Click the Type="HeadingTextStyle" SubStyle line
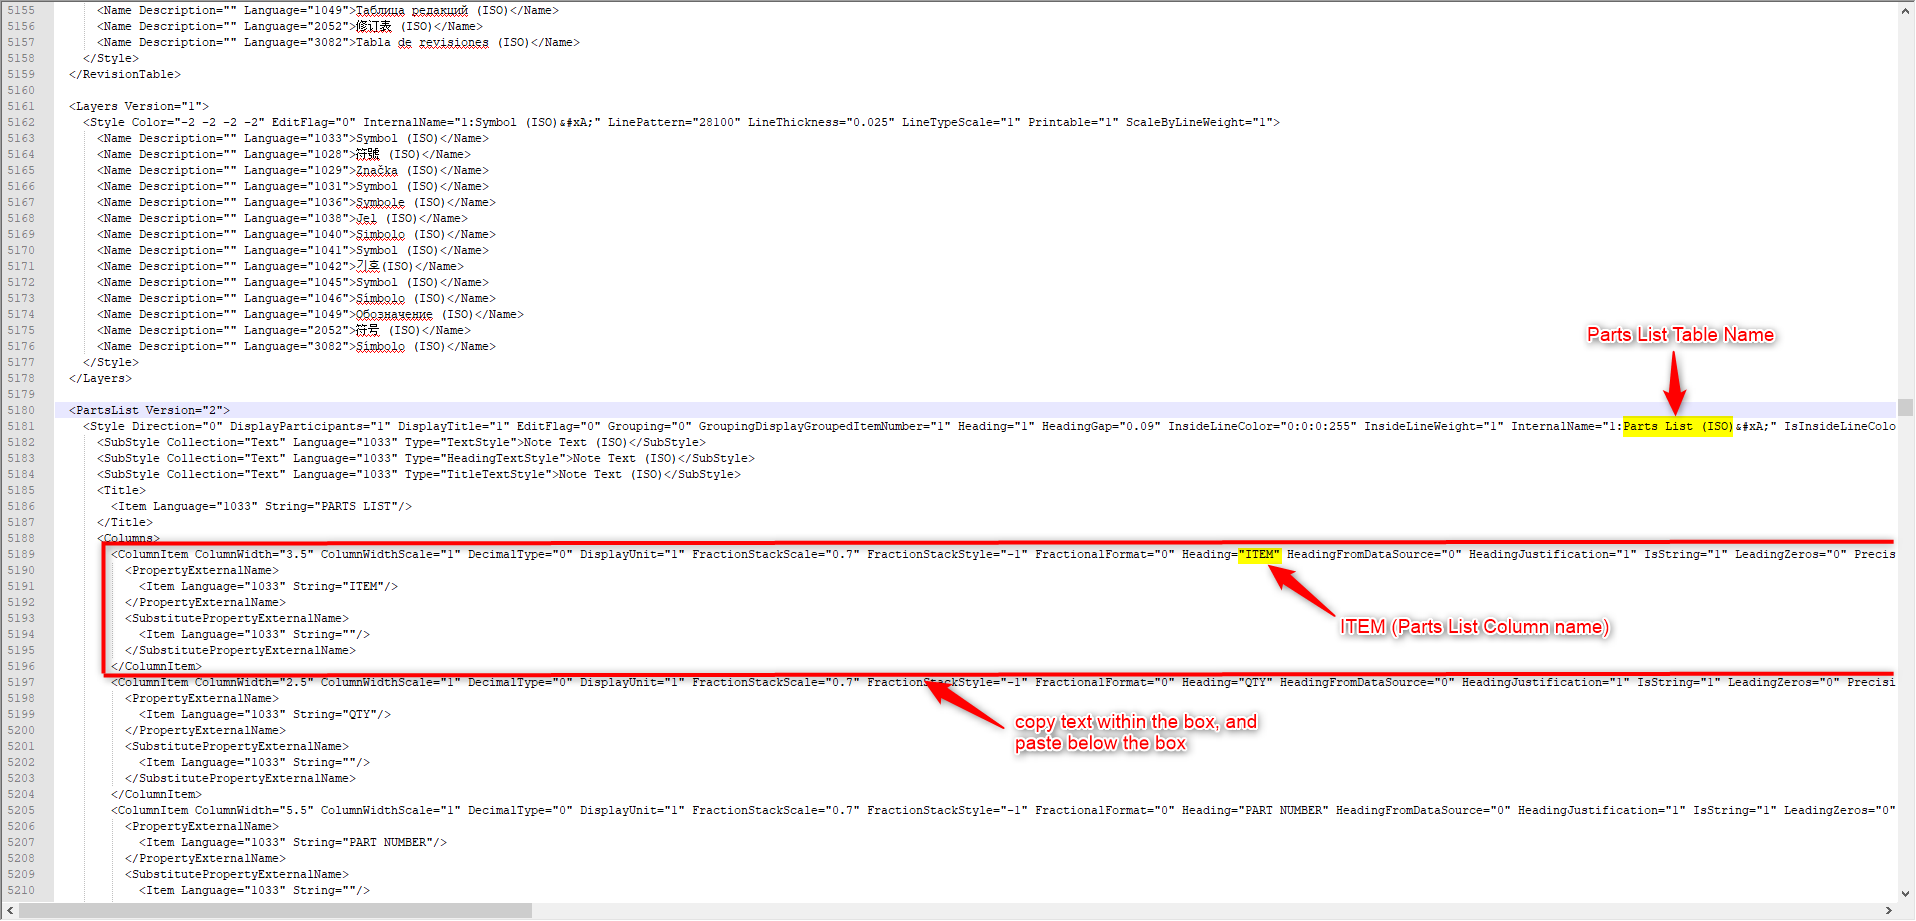Screen dimensions: 1916x921 pyautogui.click(x=426, y=458)
